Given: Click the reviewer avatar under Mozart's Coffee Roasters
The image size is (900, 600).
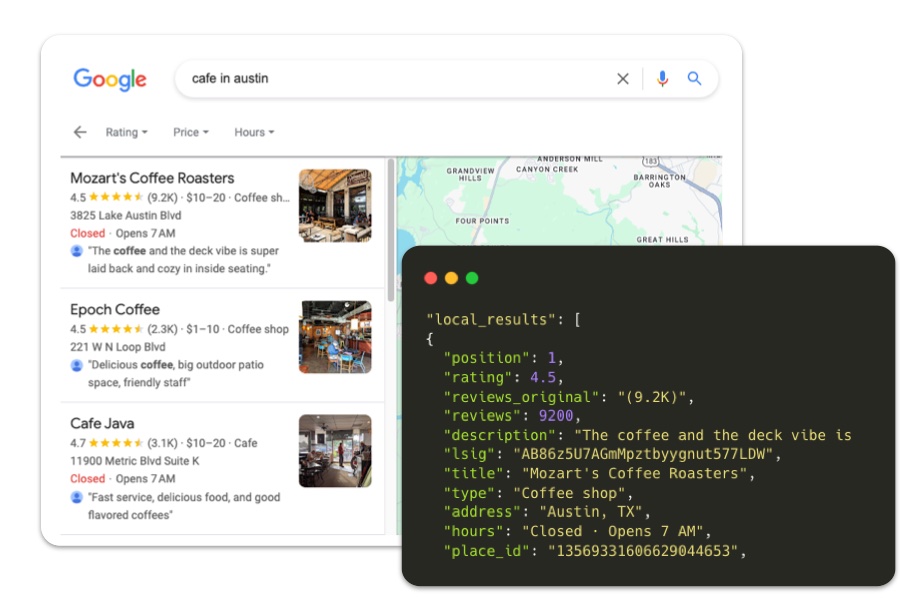Looking at the screenshot, I should coord(75,250).
